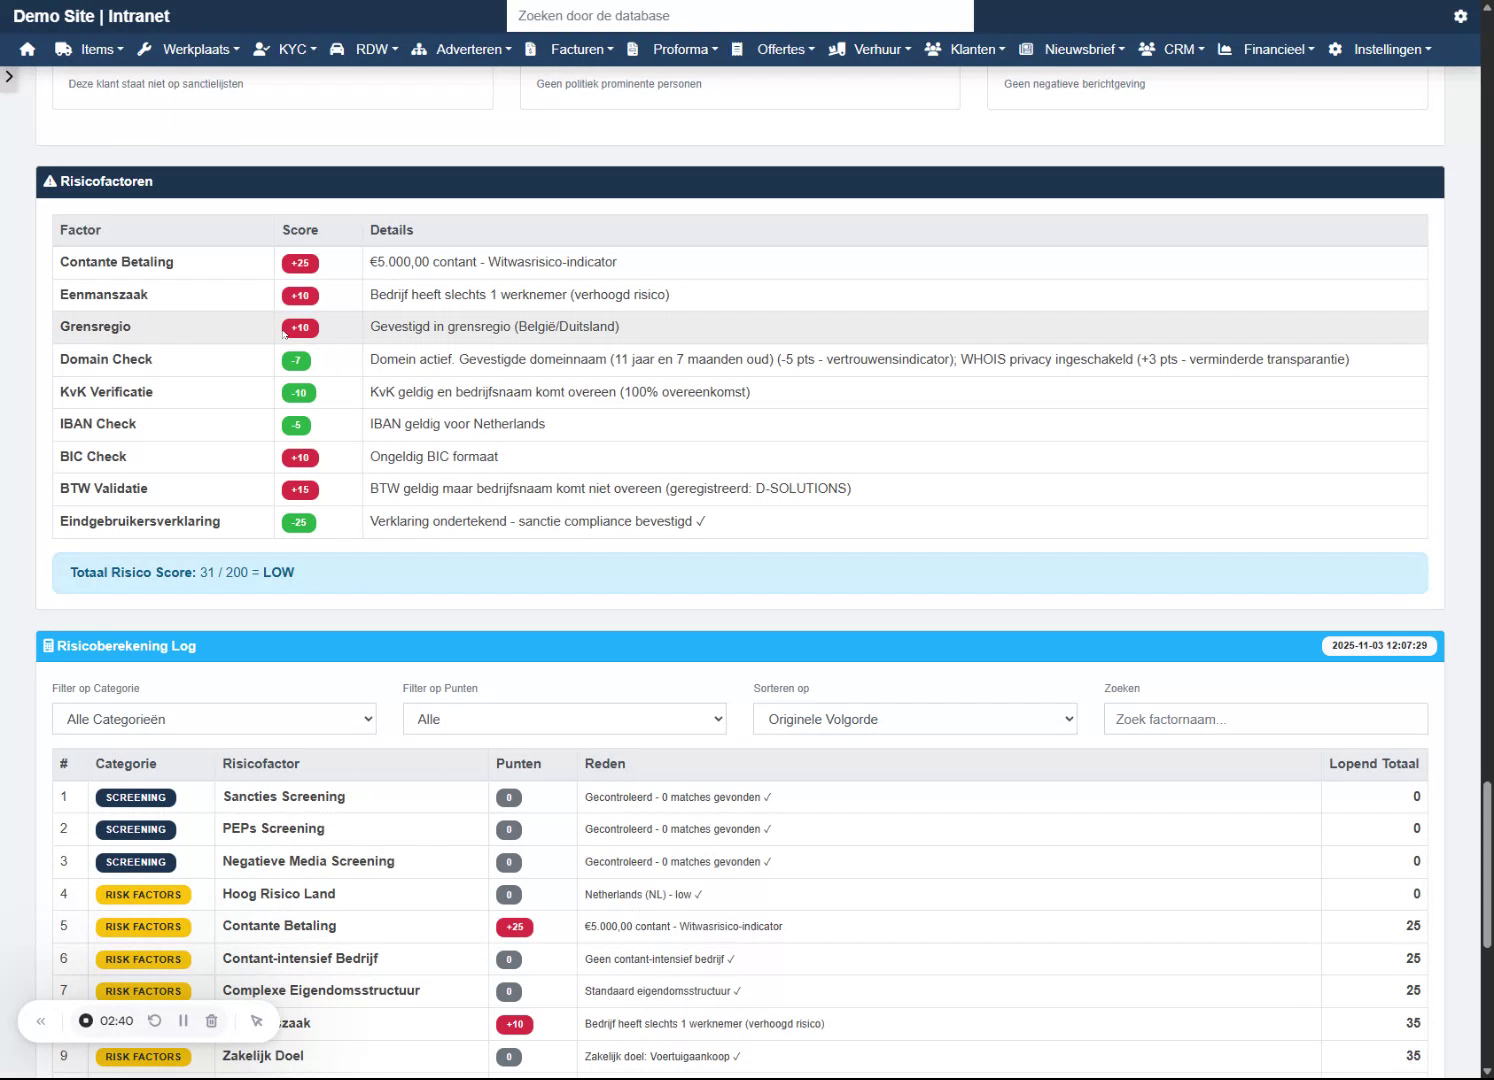
Task: Click RISK FACTORS badge in Hoog Risico Land row
Action: [143, 895]
